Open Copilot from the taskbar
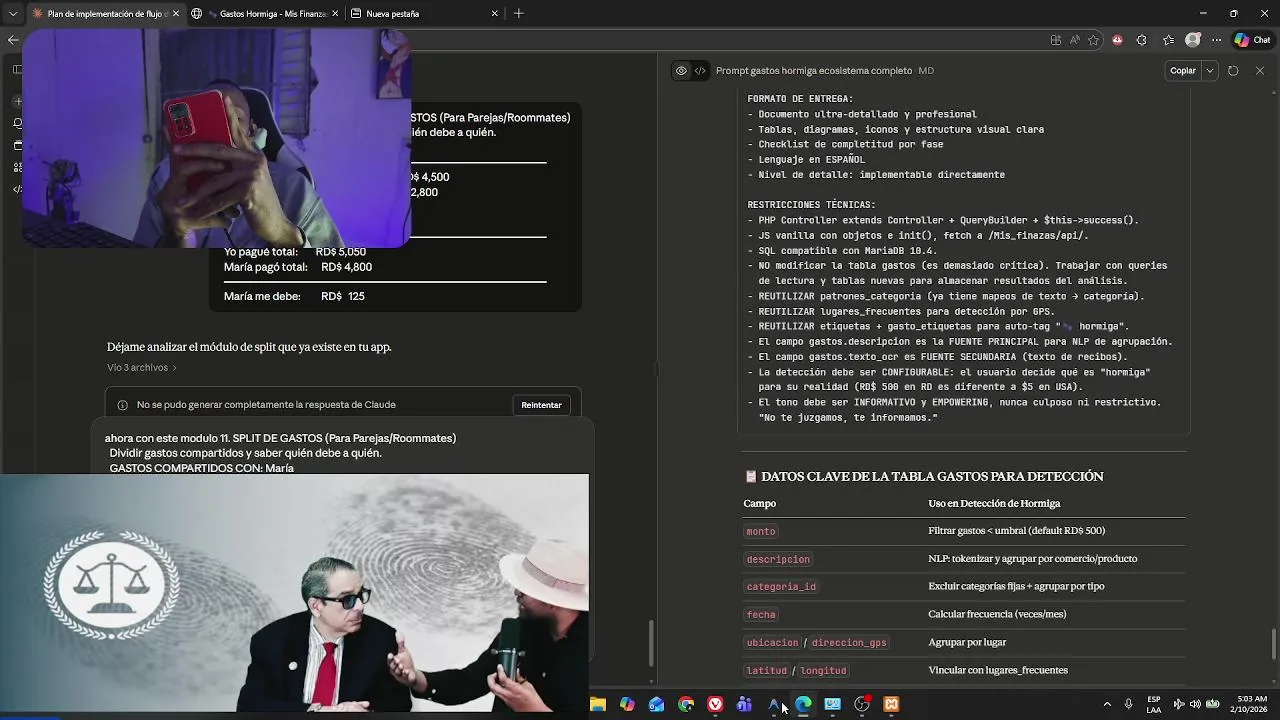The height and width of the screenshot is (720, 1280). point(627,705)
